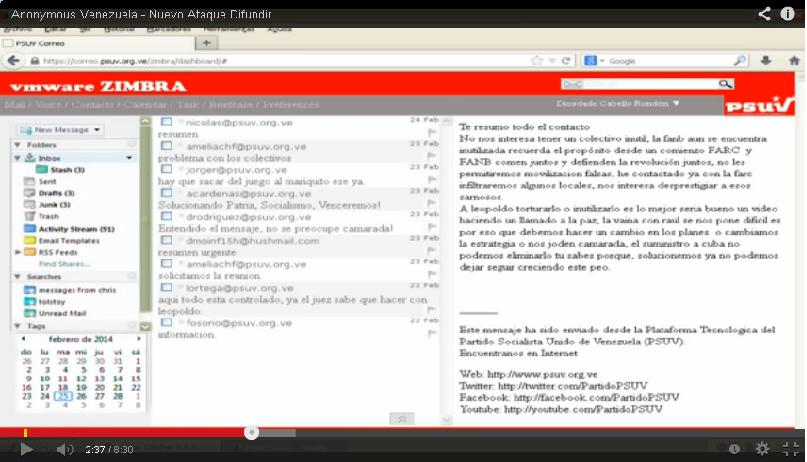
Task: Open the Trash folder
Action: 48,216
